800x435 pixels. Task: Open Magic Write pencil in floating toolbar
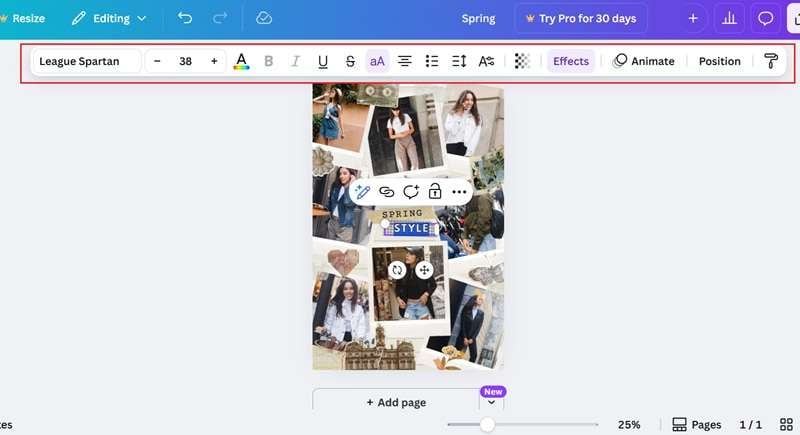[x=362, y=192]
